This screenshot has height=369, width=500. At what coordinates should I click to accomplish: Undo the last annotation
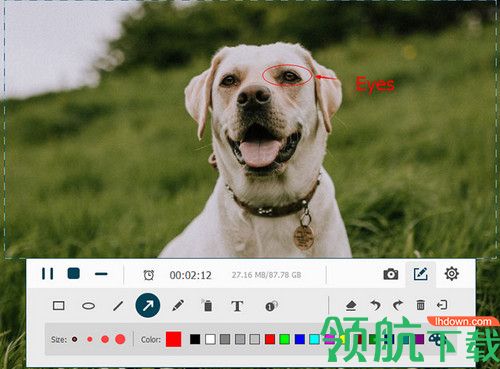(376, 305)
